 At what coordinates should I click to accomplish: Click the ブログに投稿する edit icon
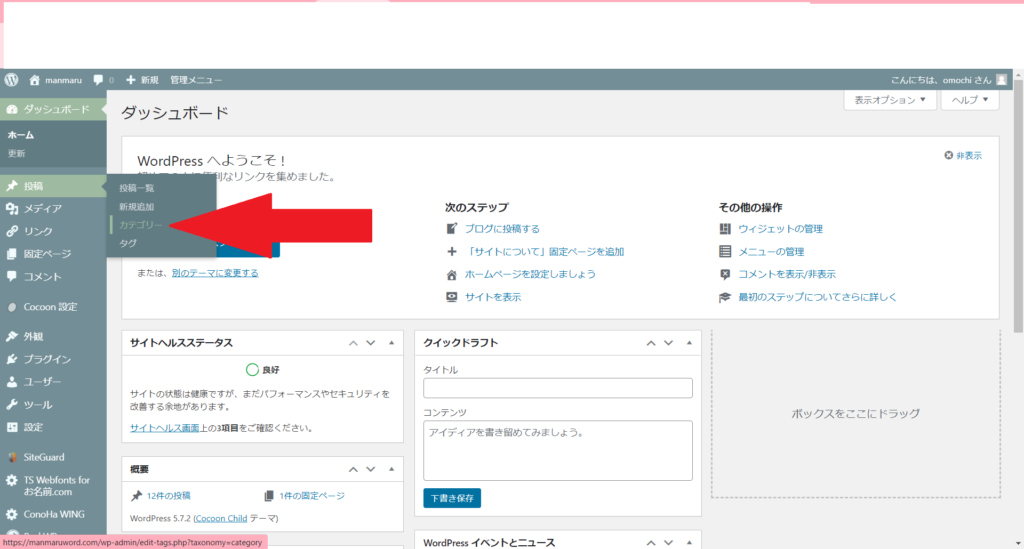pos(451,228)
